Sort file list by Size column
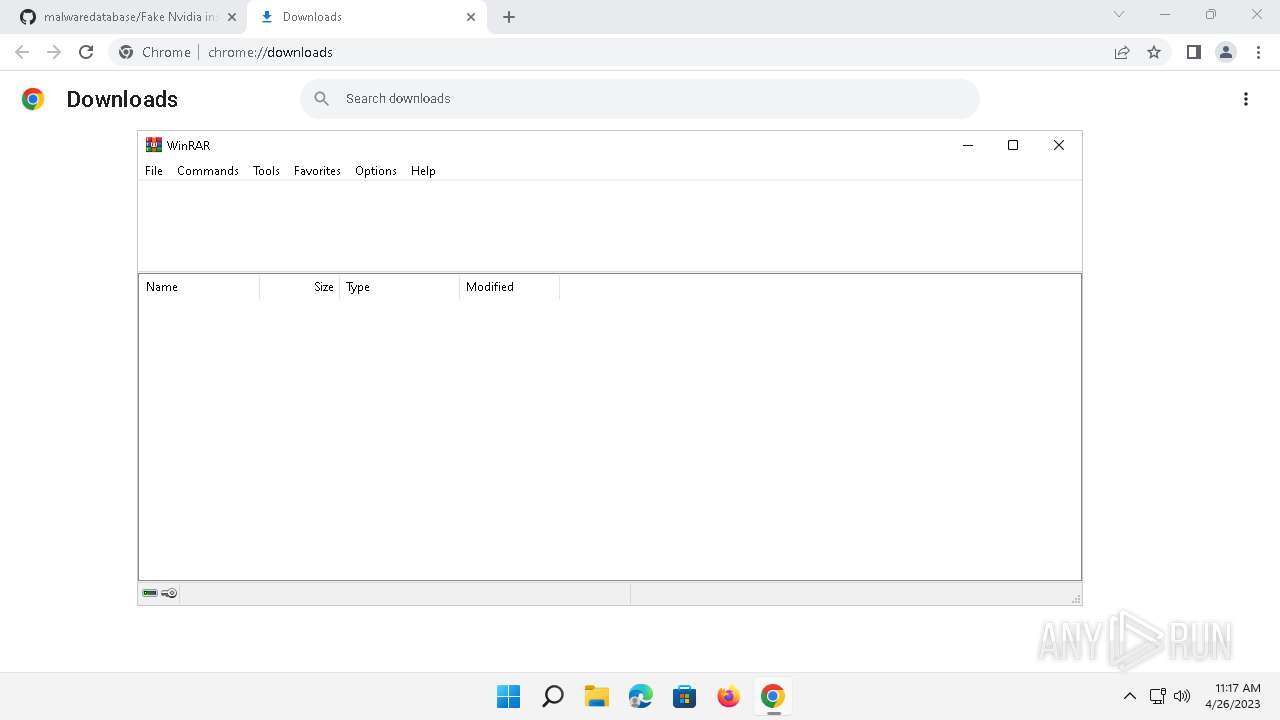 300,287
